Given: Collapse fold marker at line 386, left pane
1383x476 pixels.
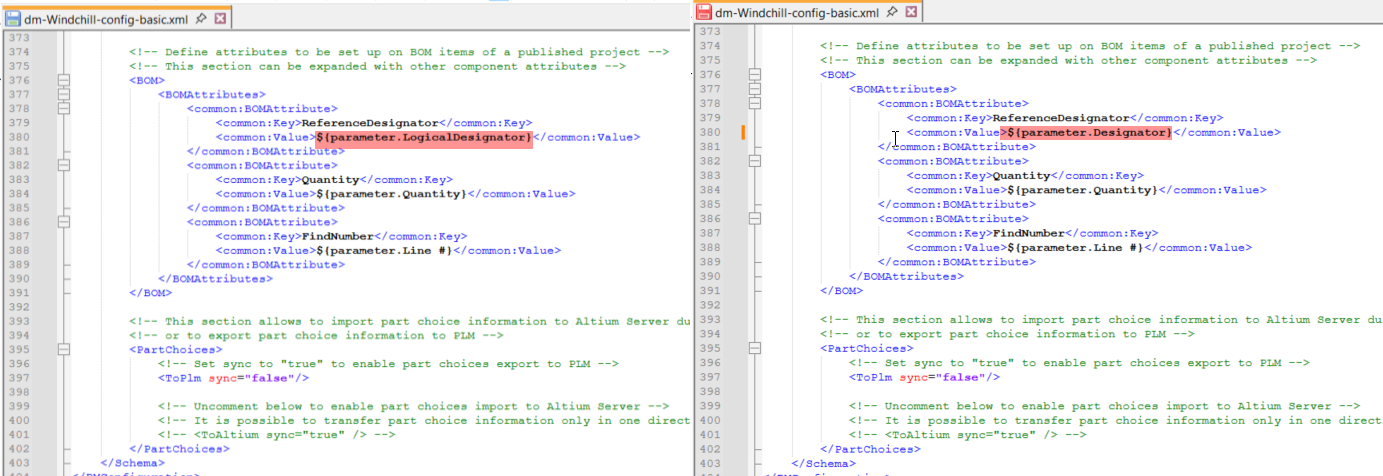Looking at the screenshot, I should tap(64, 223).
